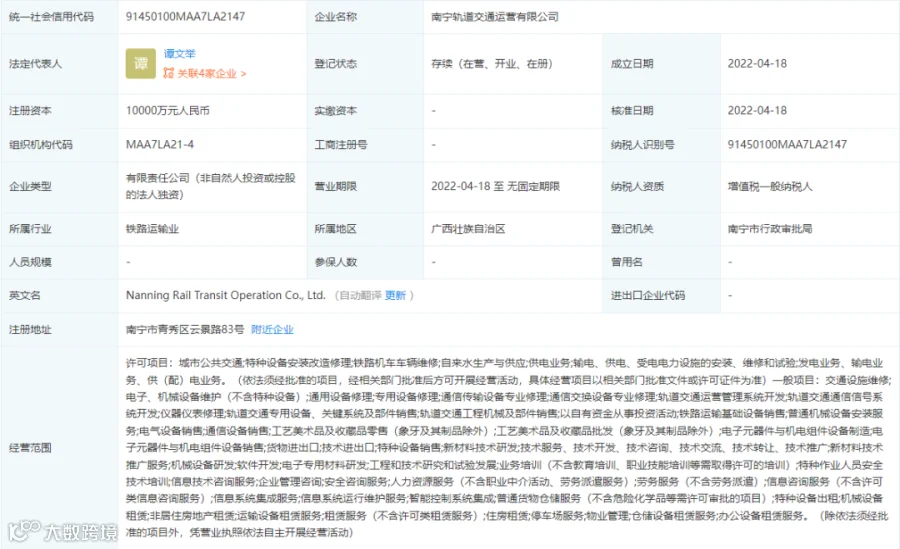Image resolution: width=900 pixels, height=549 pixels.
Task: Select company name 南宁轨道交通运营有限公司
Action: [x=495, y=17]
